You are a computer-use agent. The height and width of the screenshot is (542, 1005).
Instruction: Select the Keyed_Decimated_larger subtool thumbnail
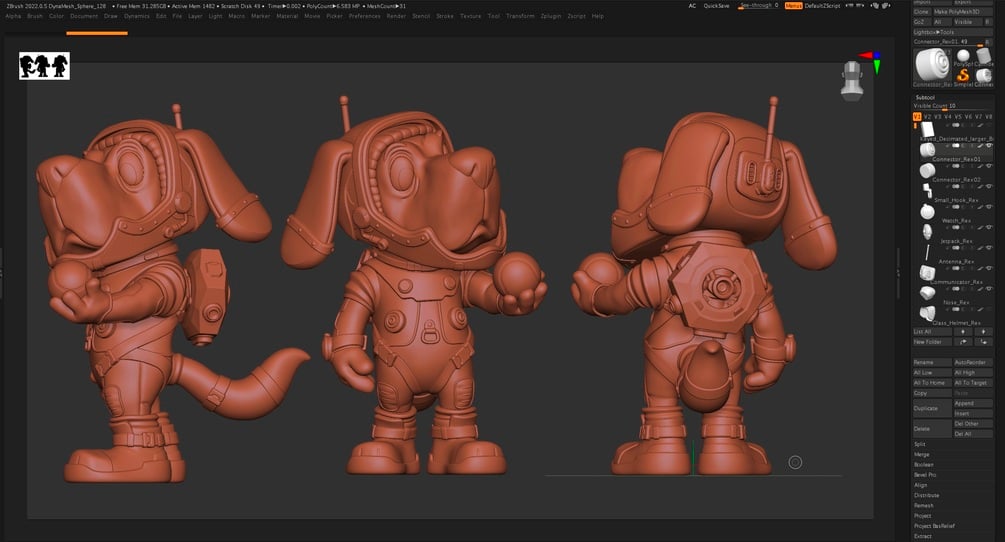(x=927, y=130)
